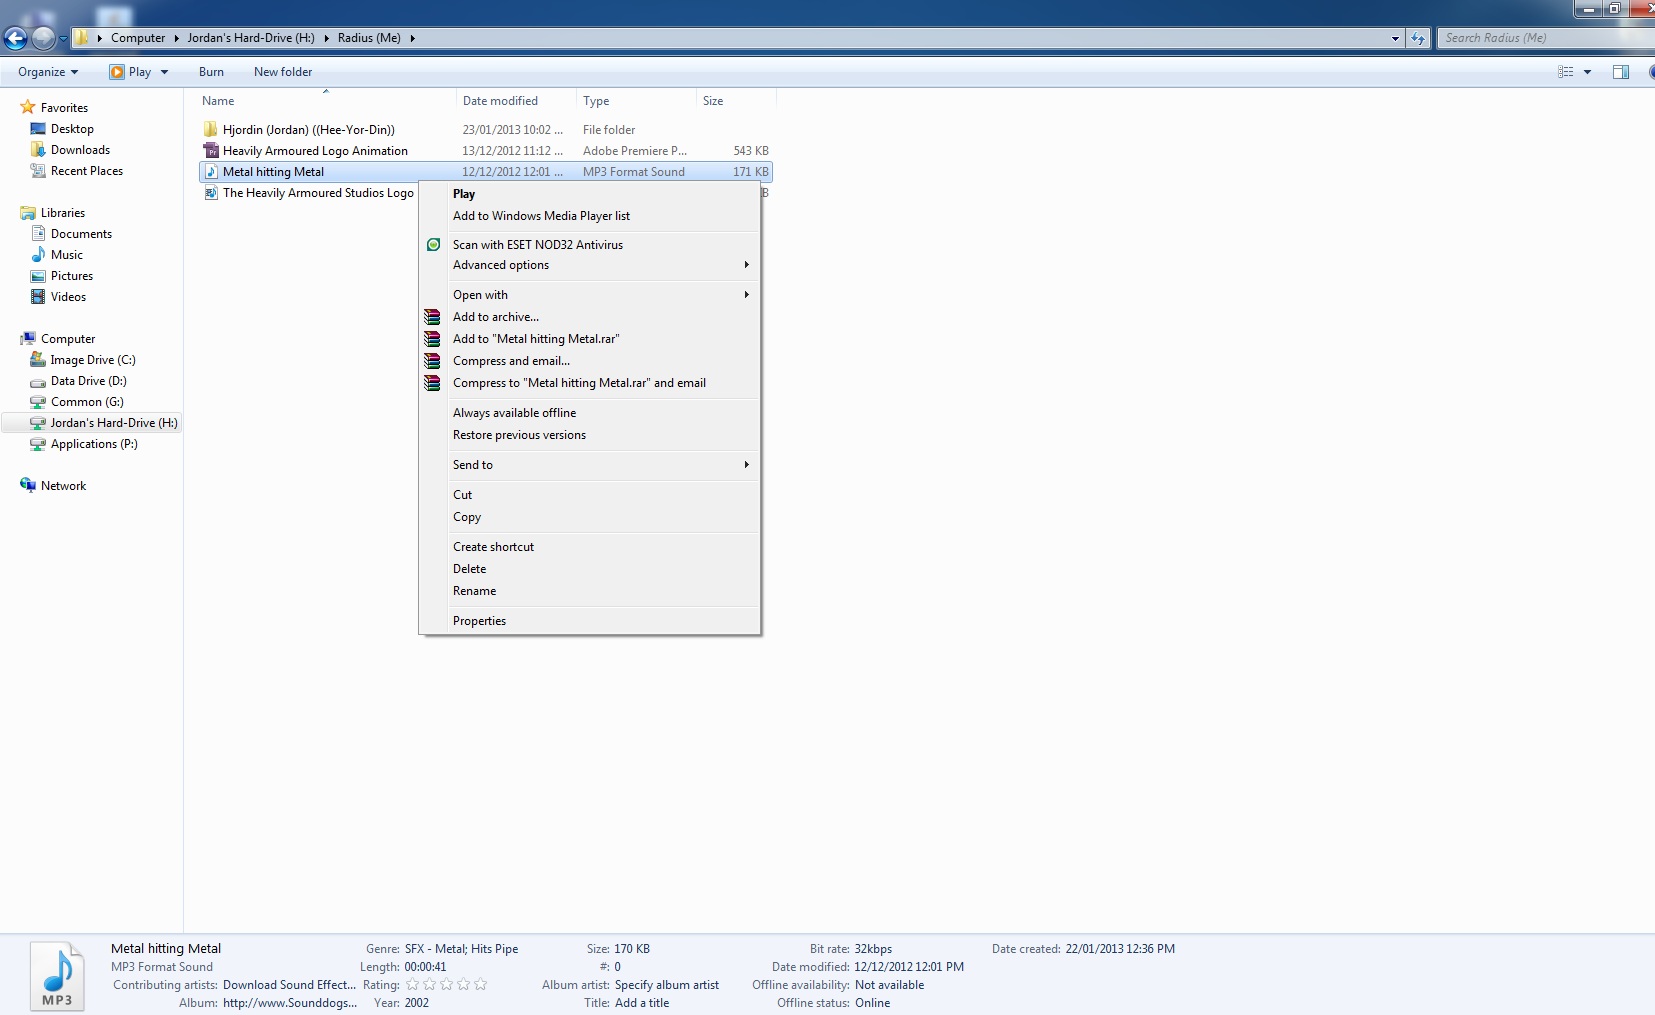Go back using the Back arrow button
The width and height of the screenshot is (1655, 1015).
[15, 39]
